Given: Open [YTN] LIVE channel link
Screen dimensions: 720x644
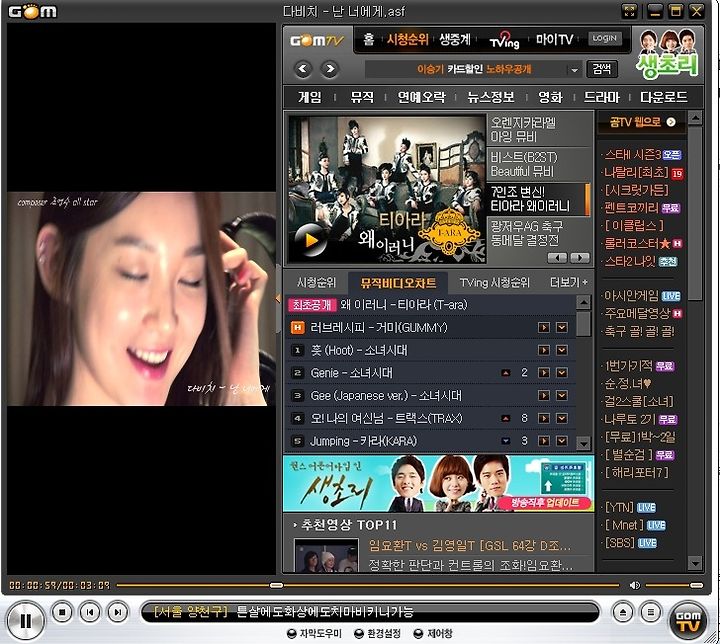Looking at the screenshot, I should pyautogui.click(x=631, y=508).
